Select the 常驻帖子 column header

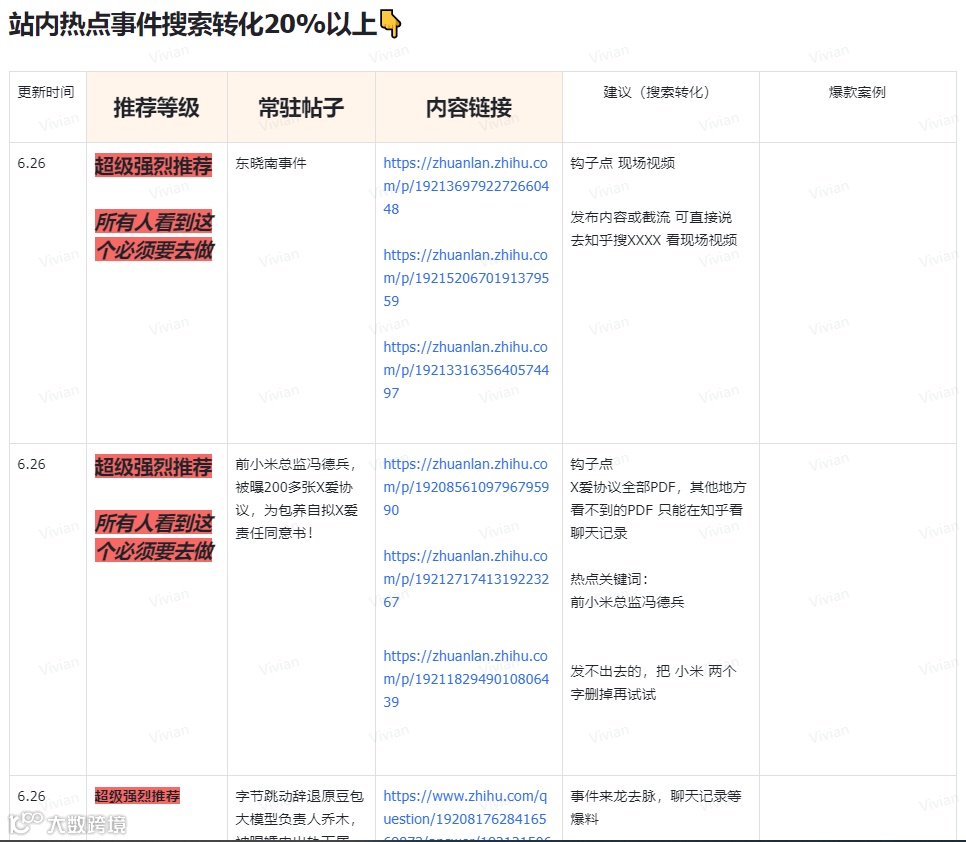pos(301,107)
